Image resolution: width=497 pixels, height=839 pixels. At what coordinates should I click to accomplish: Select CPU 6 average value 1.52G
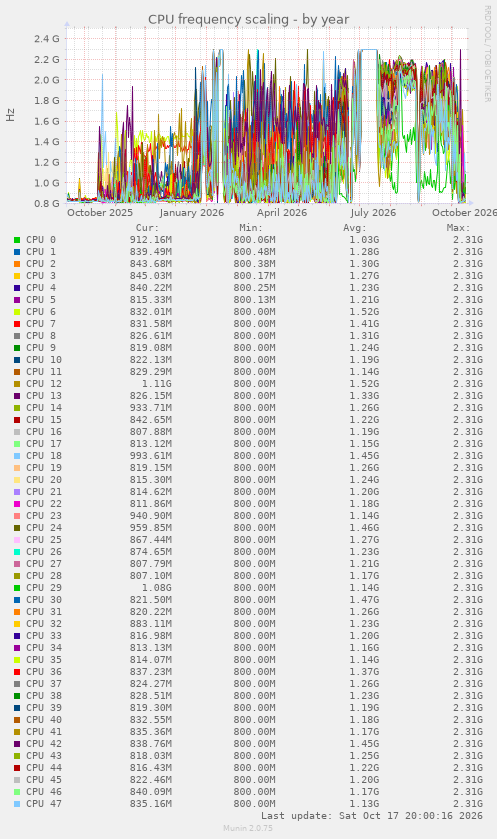(364, 311)
